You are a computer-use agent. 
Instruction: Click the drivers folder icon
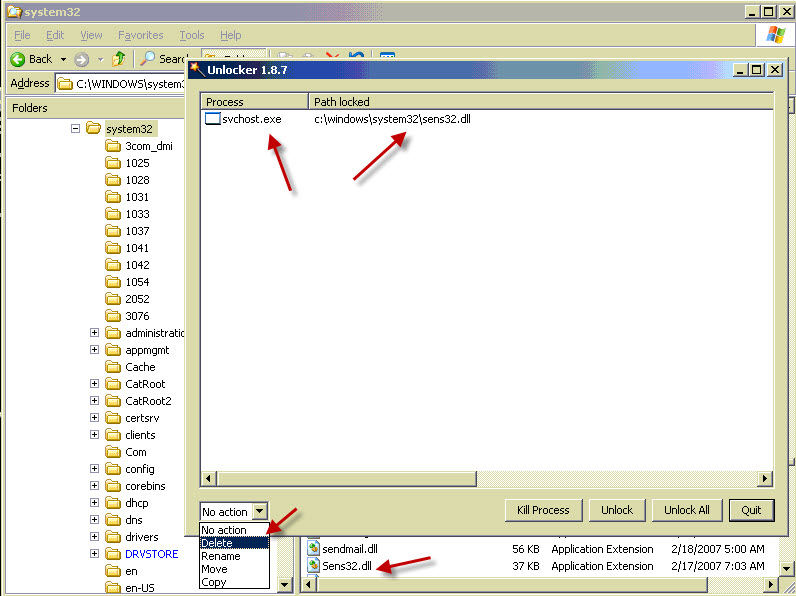[x=113, y=537]
